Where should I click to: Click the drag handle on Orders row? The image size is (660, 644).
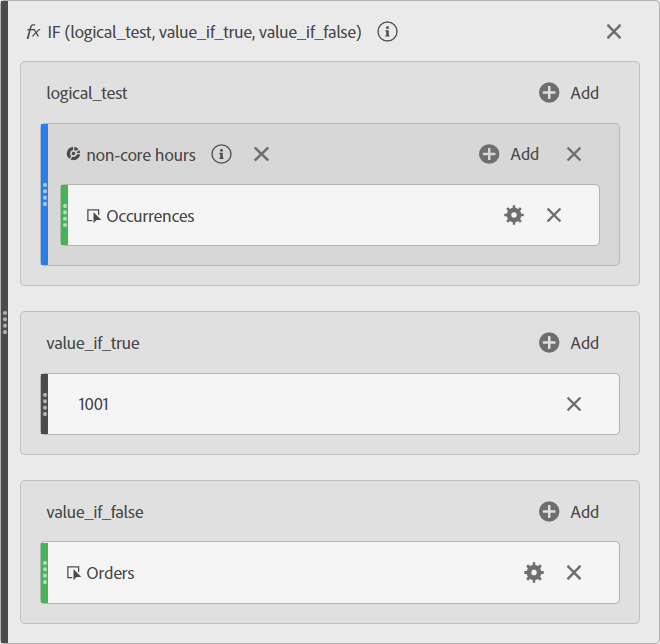(45, 573)
